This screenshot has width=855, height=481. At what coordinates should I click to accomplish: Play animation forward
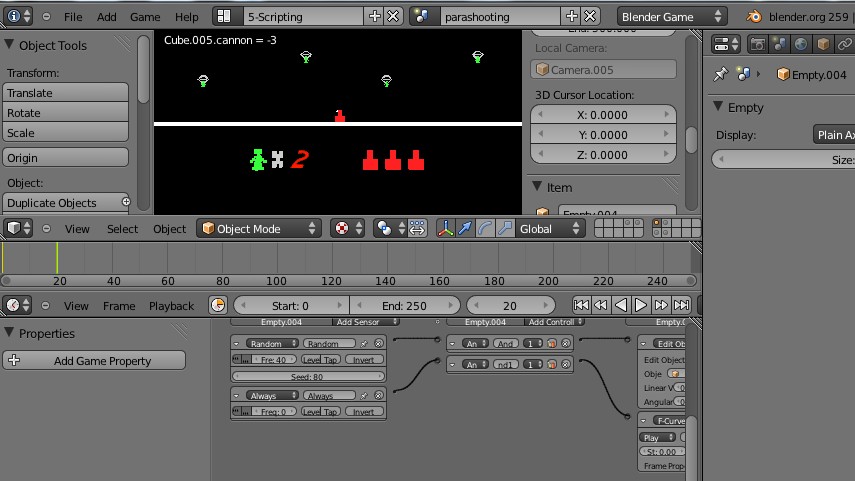[641, 305]
